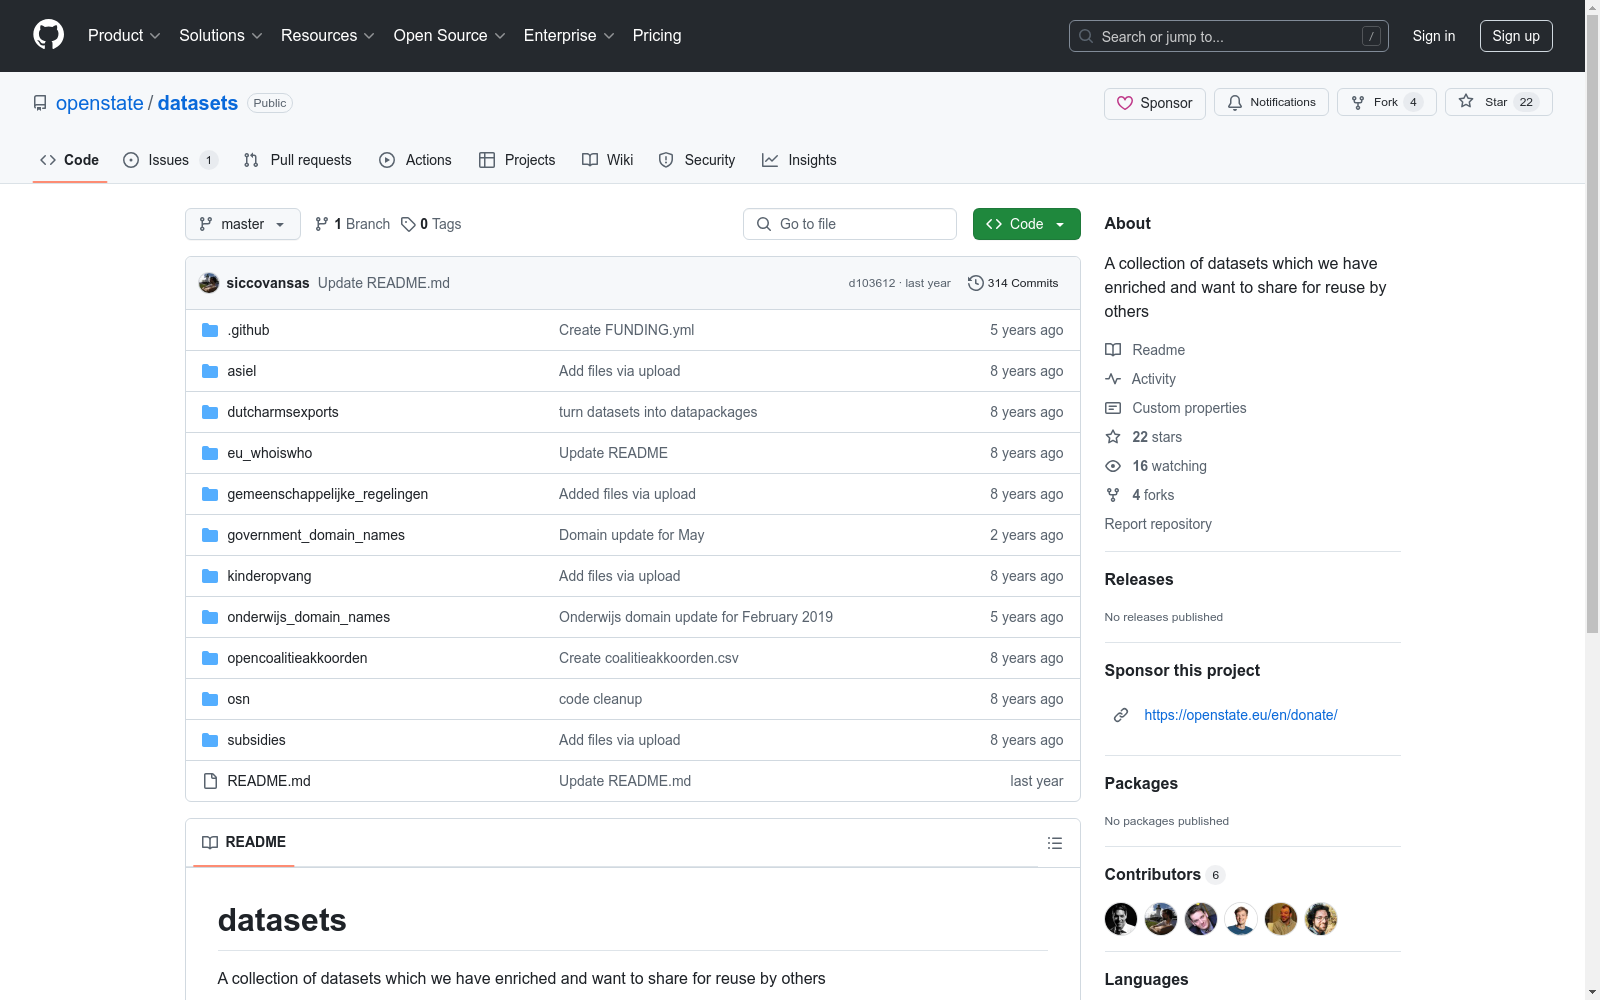Click the Go to file search field
1600x1000 pixels.
850,224
